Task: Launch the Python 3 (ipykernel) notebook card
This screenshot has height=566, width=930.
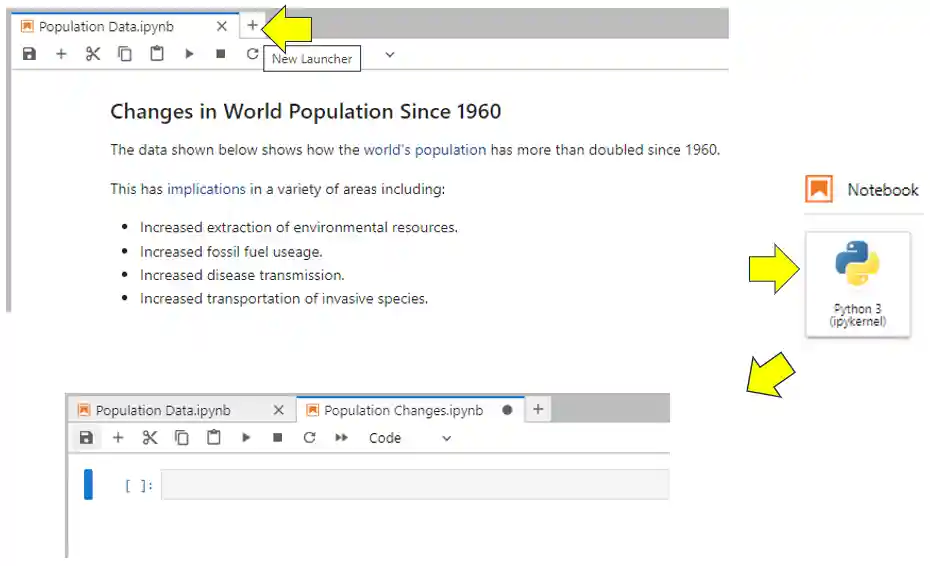Action: tap(858, 284)
